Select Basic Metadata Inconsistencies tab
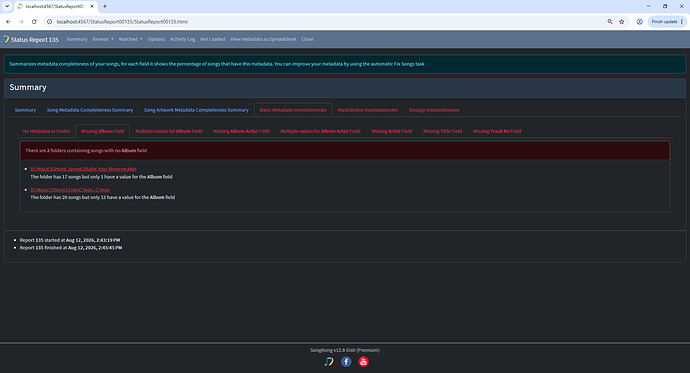This screenshot has width=690, height=373. click(x=293, y=110)
